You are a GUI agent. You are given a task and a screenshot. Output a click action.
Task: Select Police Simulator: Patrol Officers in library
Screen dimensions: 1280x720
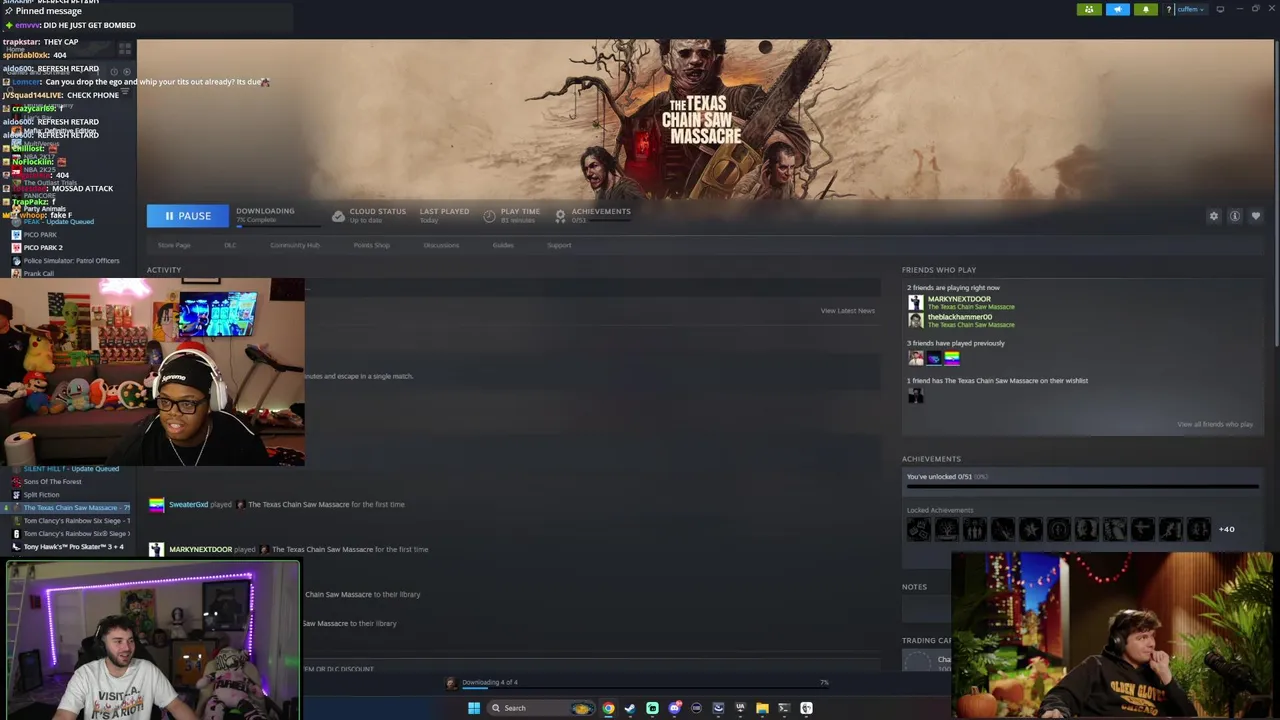point(71,261)
